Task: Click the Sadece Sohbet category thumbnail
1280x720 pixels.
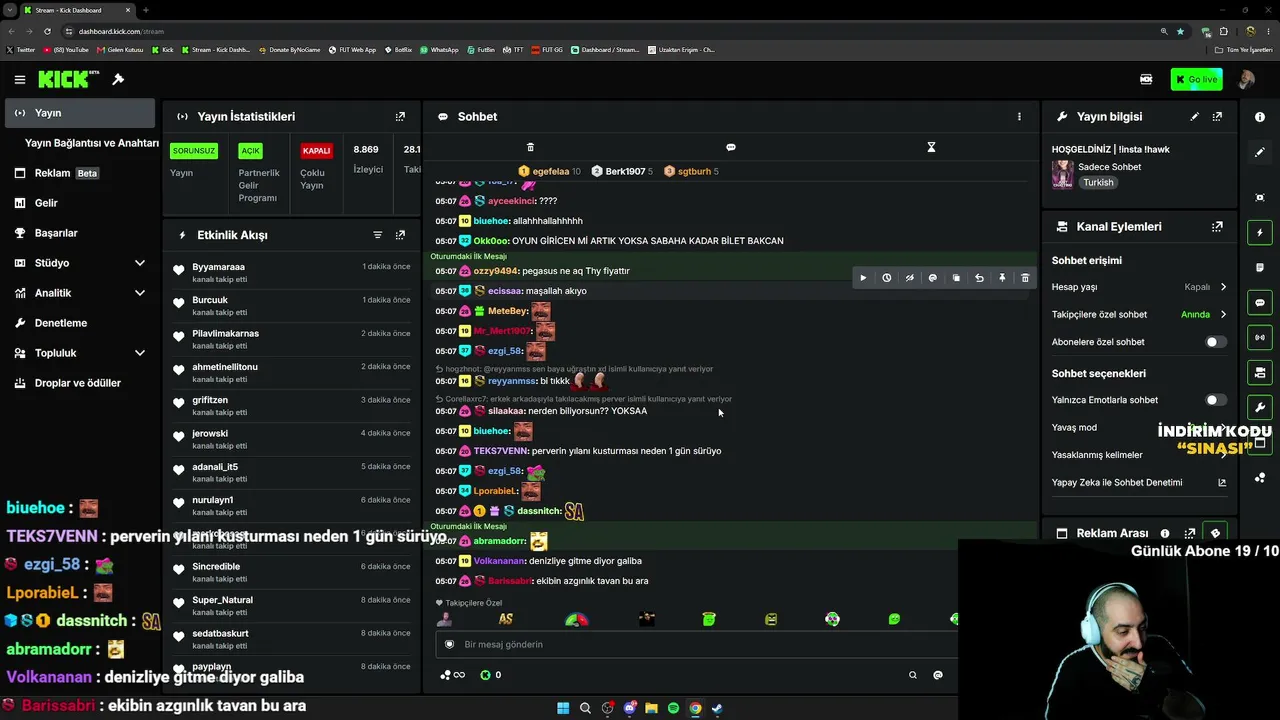Action: (x=1062, y=174)
